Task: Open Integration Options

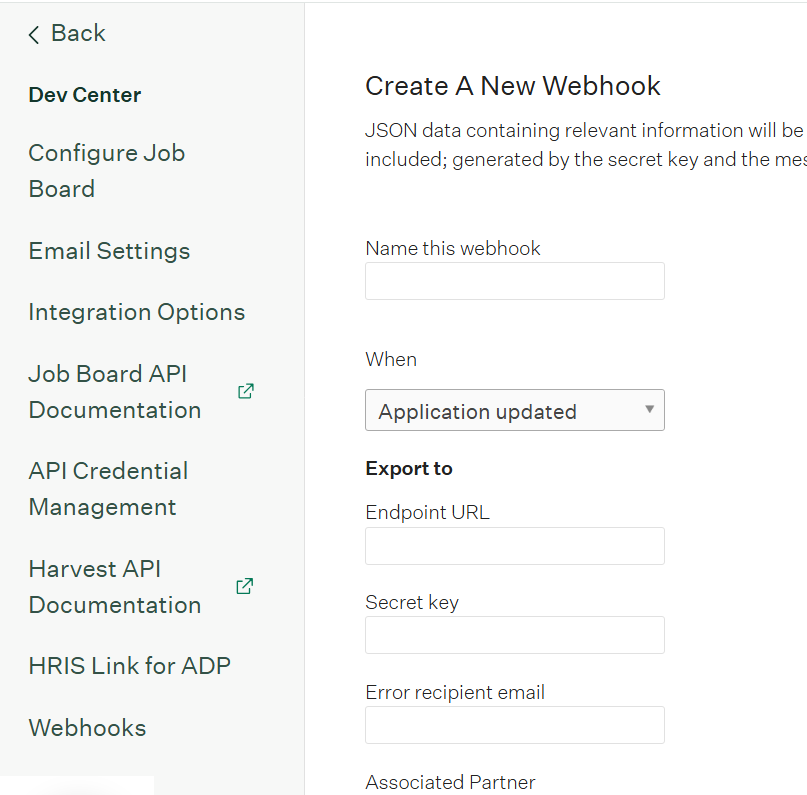Action: tap(136, 312)
